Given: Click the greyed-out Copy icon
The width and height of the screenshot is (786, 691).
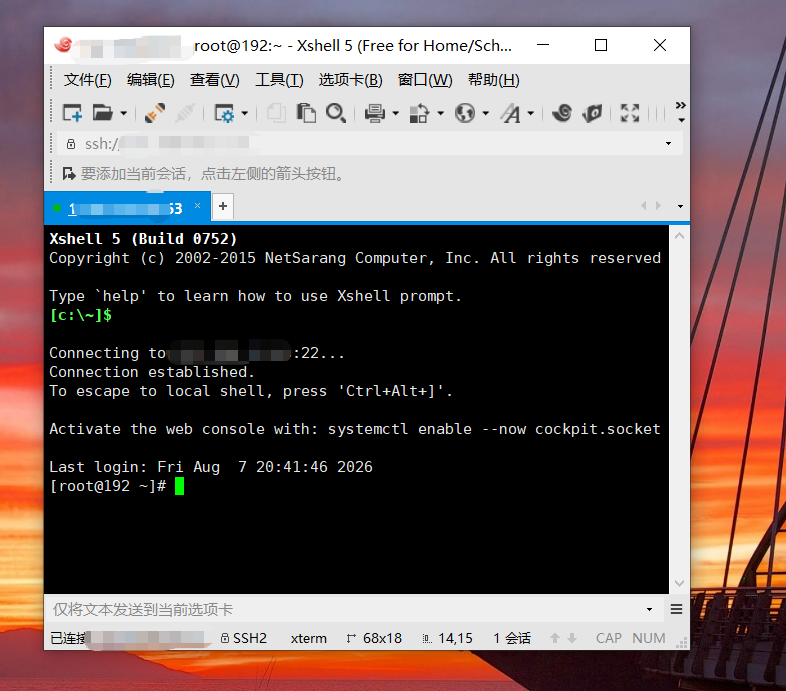Looking at the screenshot, I should point(276,113).
